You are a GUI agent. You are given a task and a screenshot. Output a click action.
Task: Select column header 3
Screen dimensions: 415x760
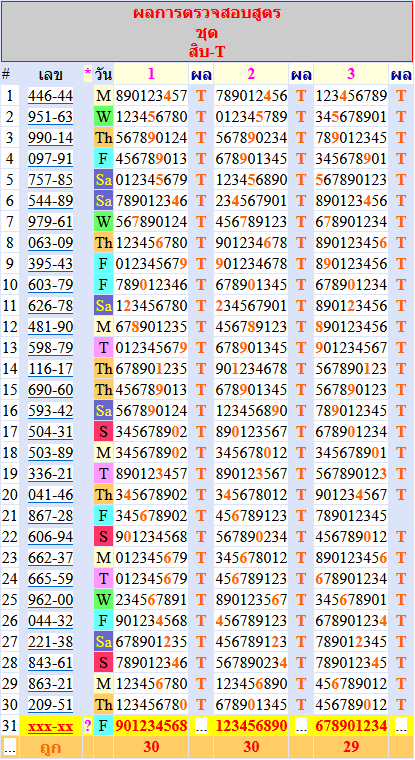[x=351, y=74]
